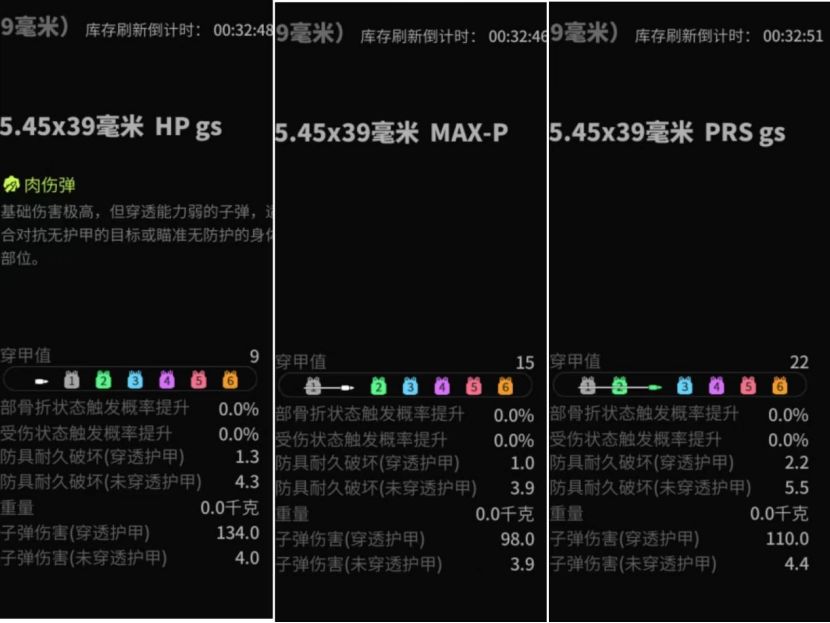Click the 库存刷新倒计时 label in MAX-P panel
Image resolution: width=830 pixels, height=623 pixels.
point(418,37)
